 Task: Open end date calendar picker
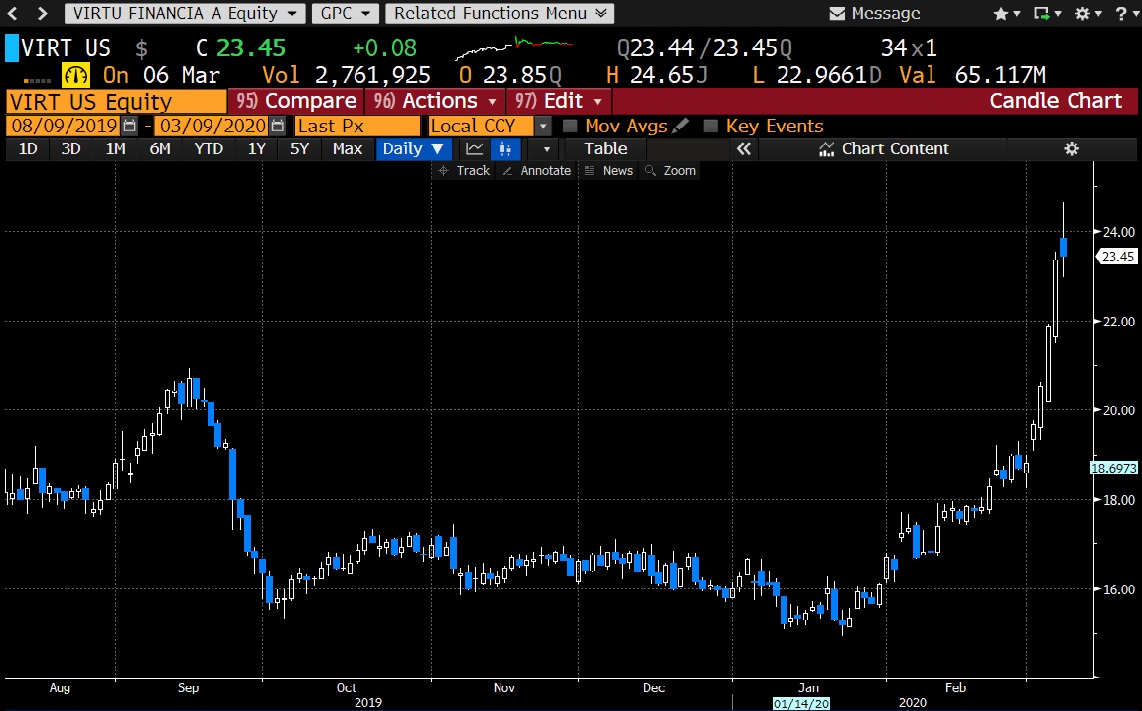tap(277, 126)
